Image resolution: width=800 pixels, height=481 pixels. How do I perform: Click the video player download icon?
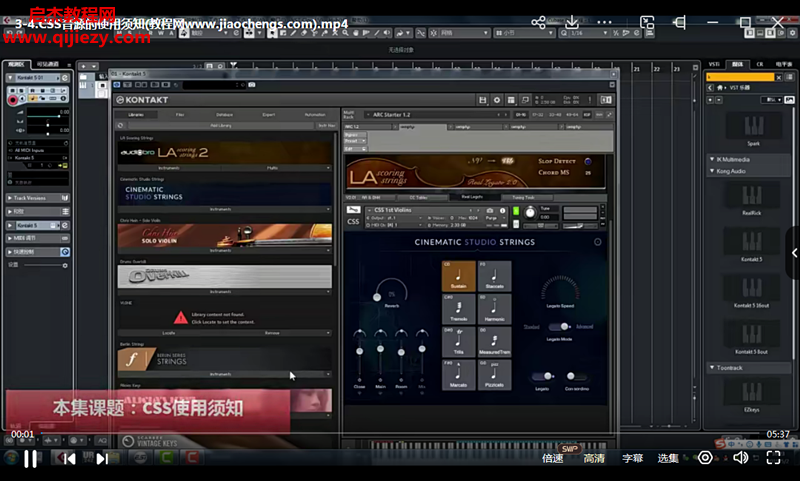pos(572,22)
